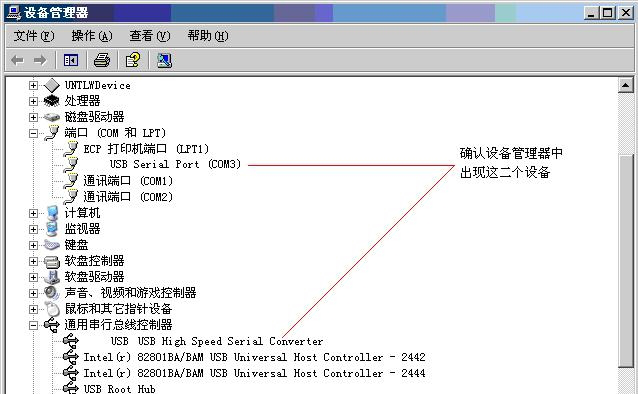638x409 pixels.
Task: Expand the 声音、视频和游戏控制器 node
Action: [x=33, y=293]
